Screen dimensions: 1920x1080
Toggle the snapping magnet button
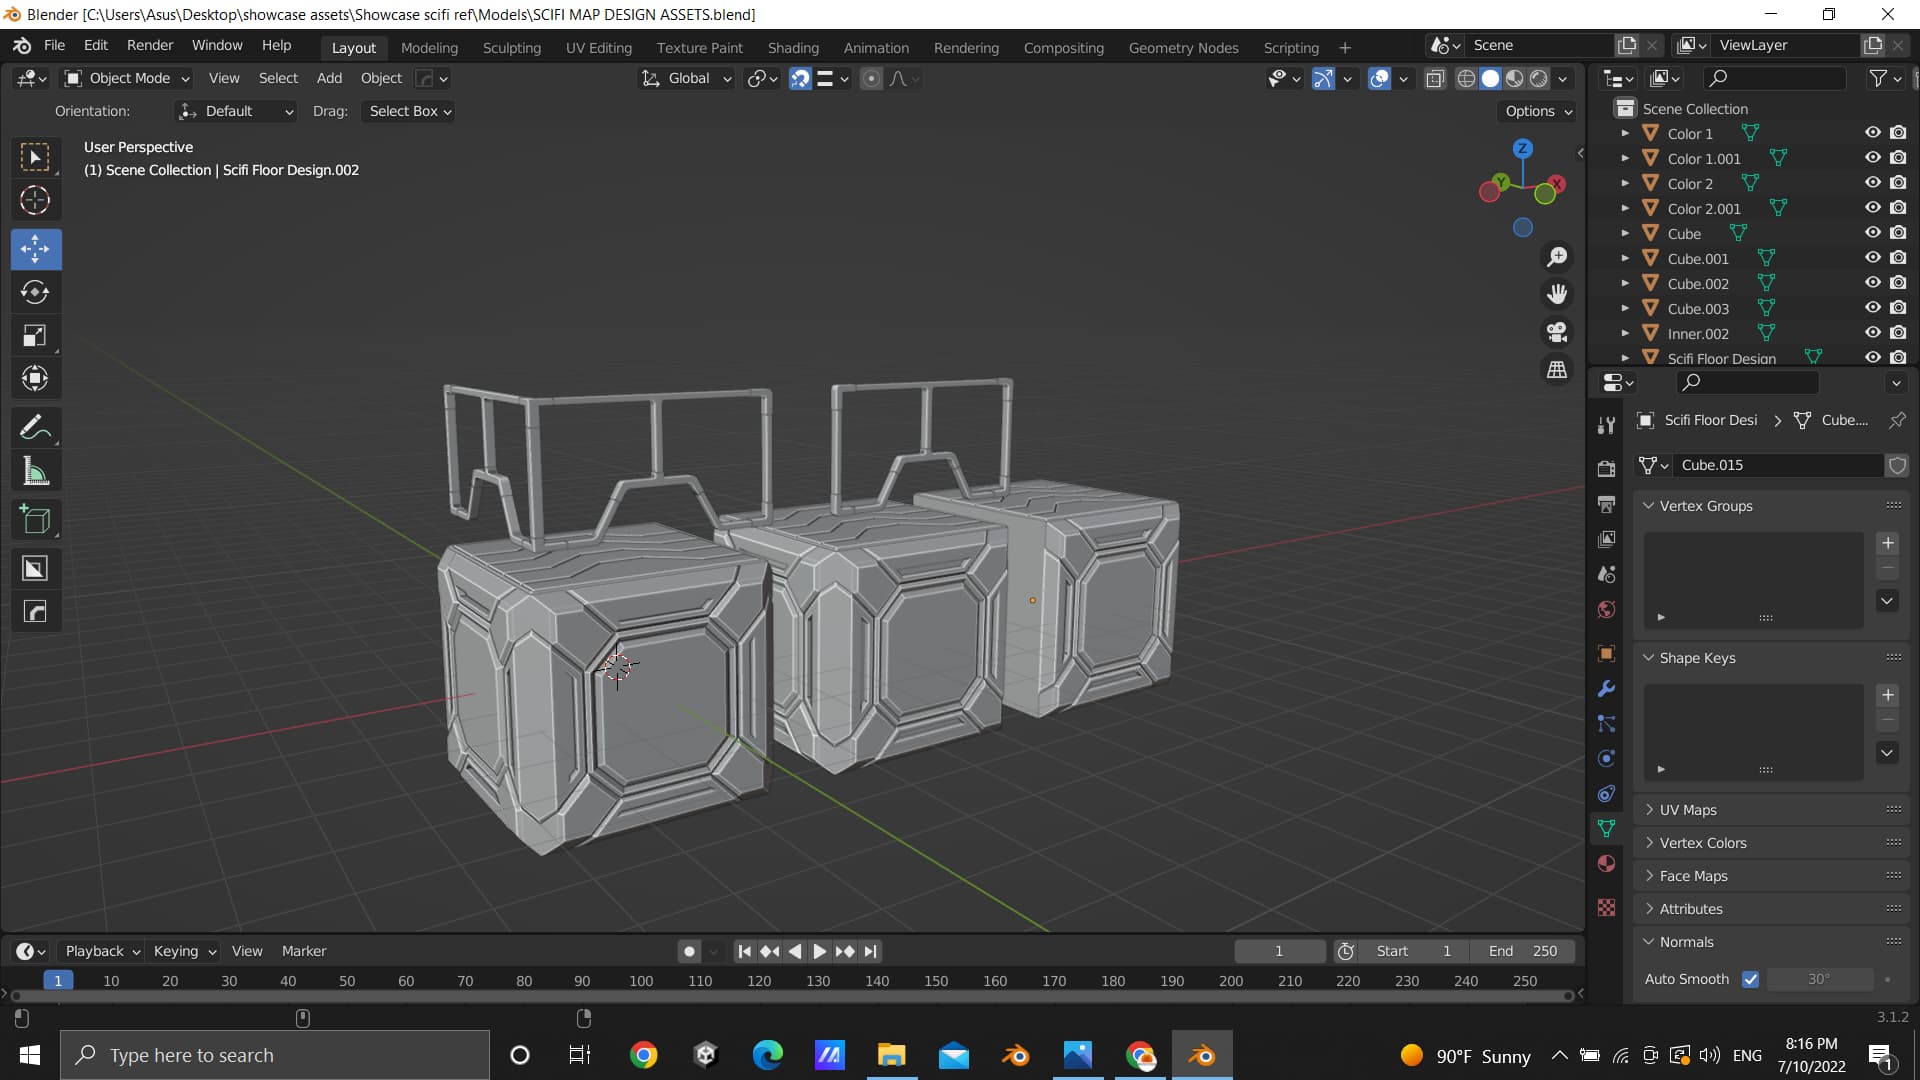800,78
